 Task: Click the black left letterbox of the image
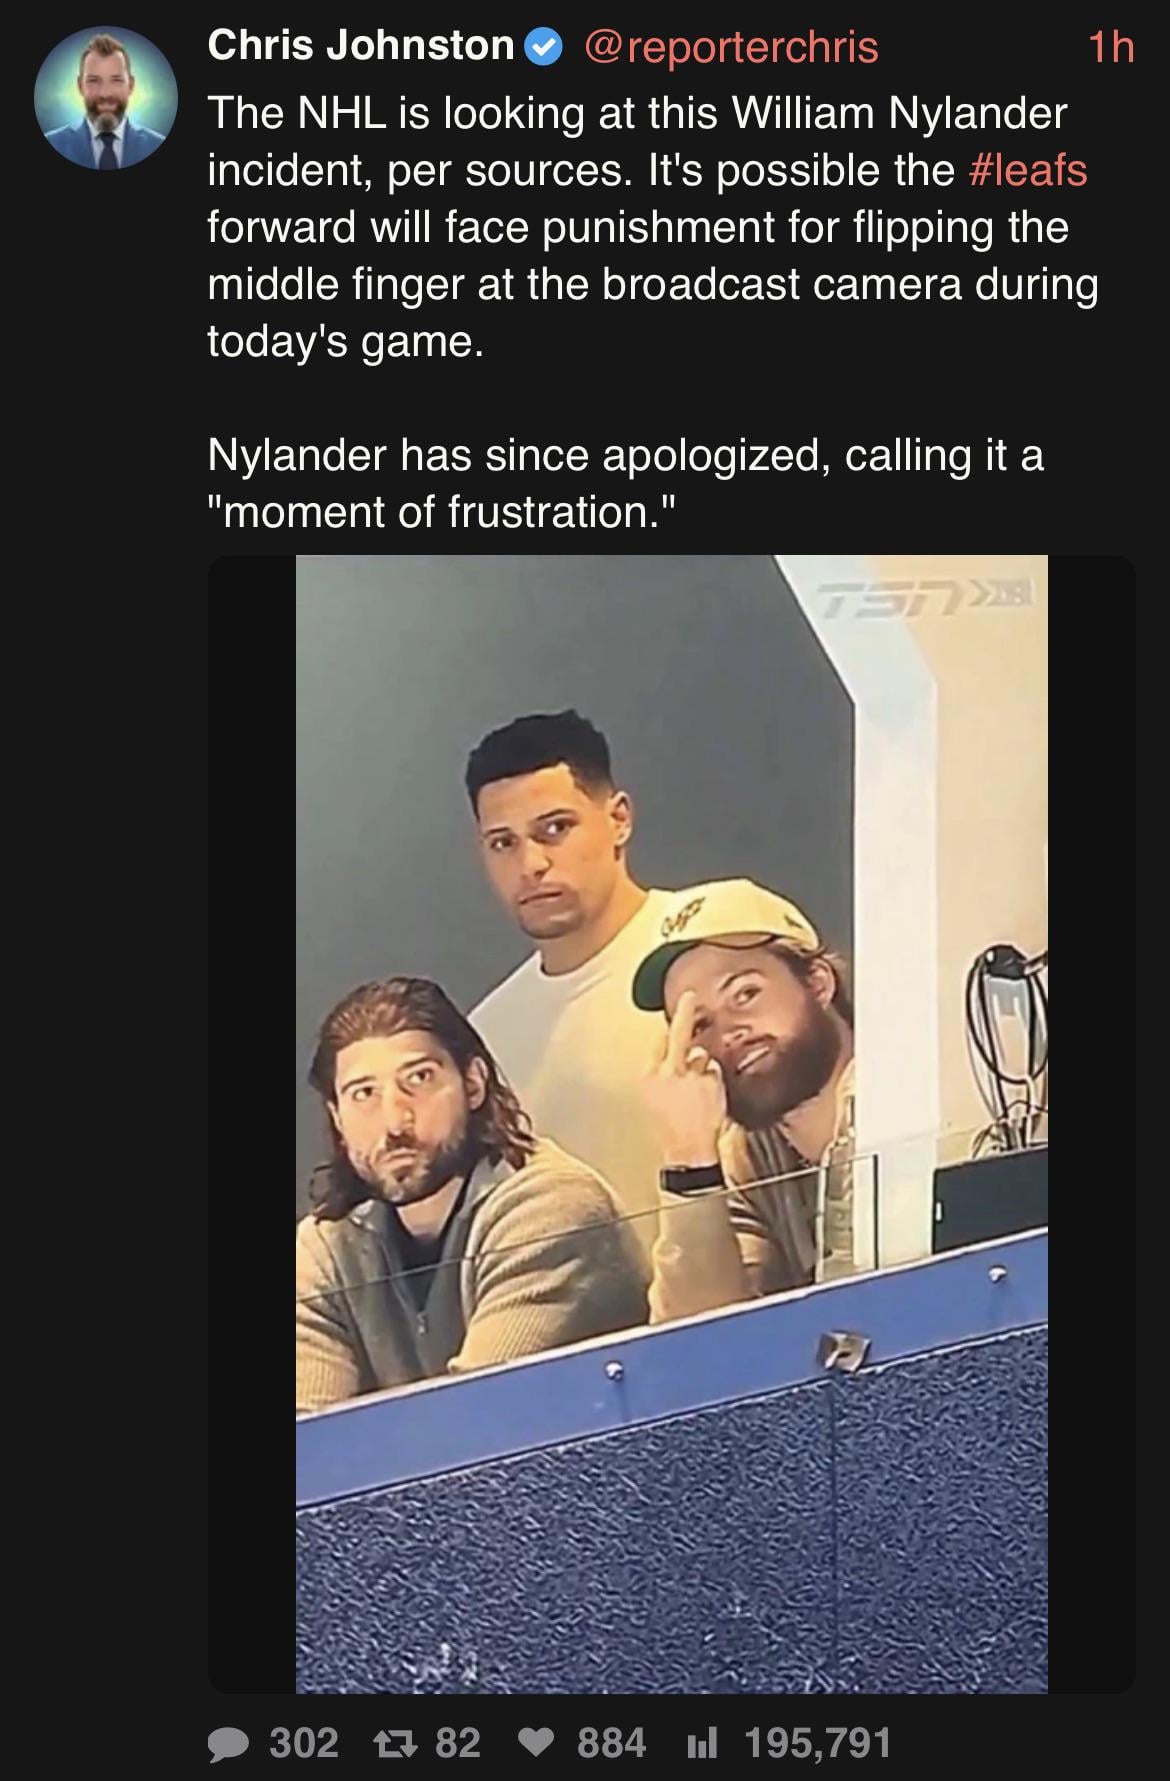tap(252, 1124)
